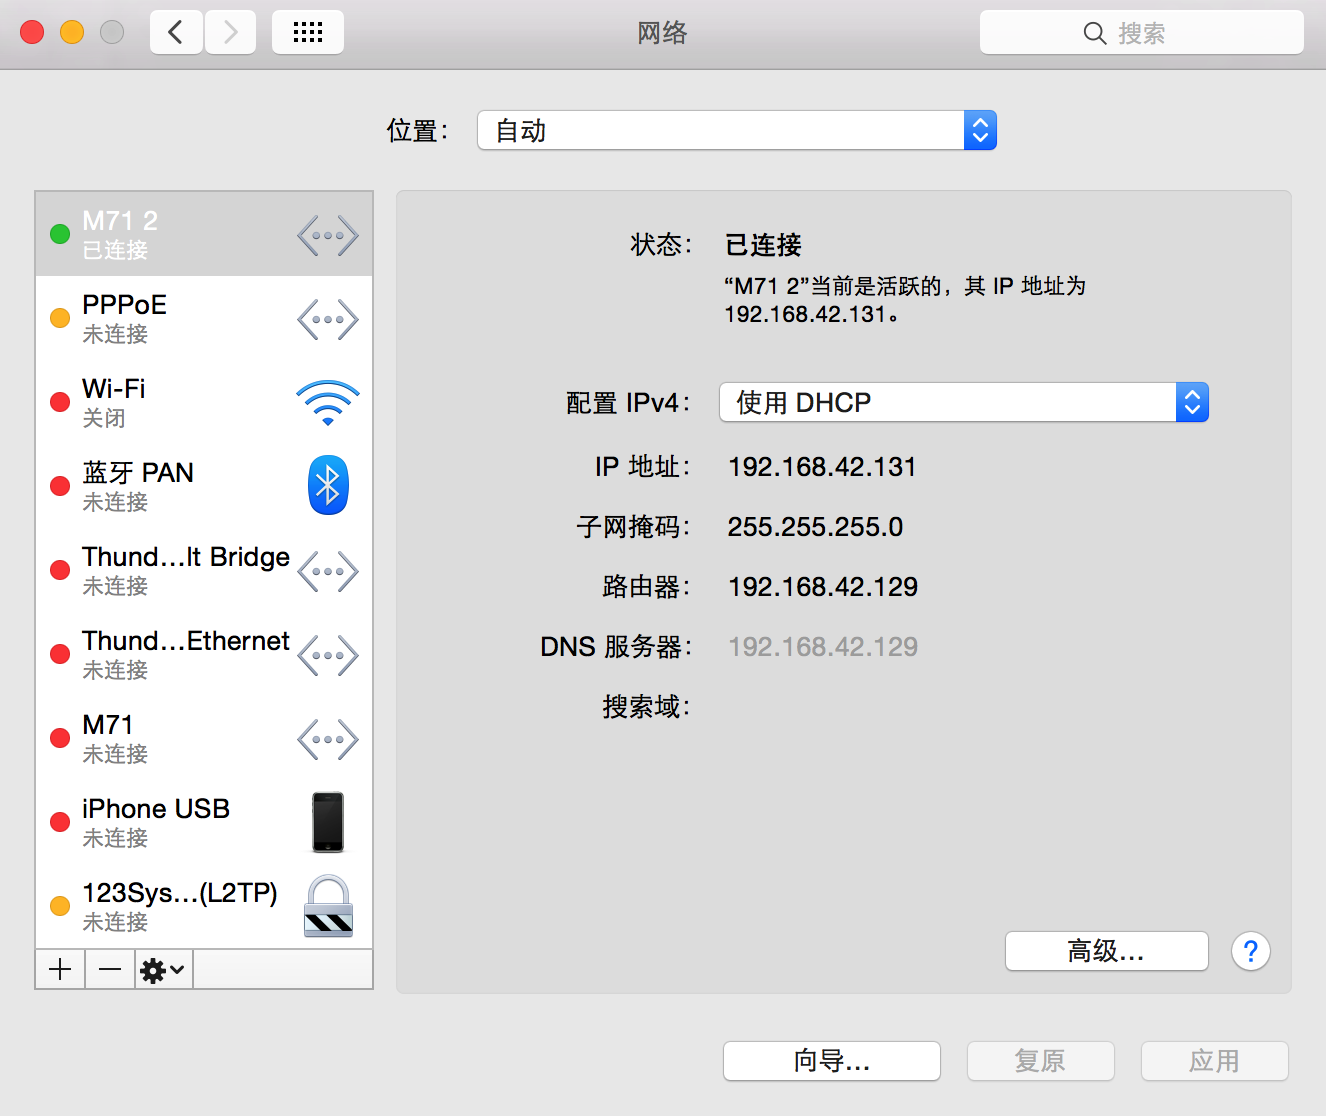Click red status dot of Thunderbolt Bridge
The height and width of the screenshot is (1116, 1326).
pos(60,570)
